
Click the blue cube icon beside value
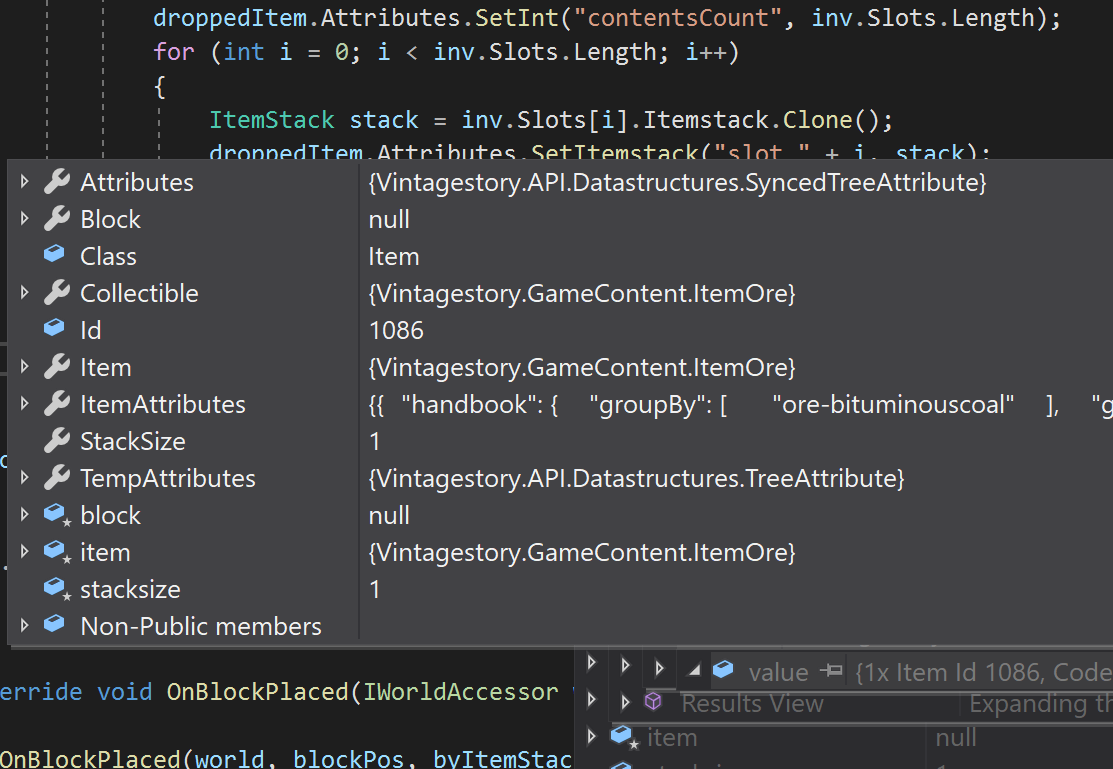pyautogui.click(x=723, y=671)
